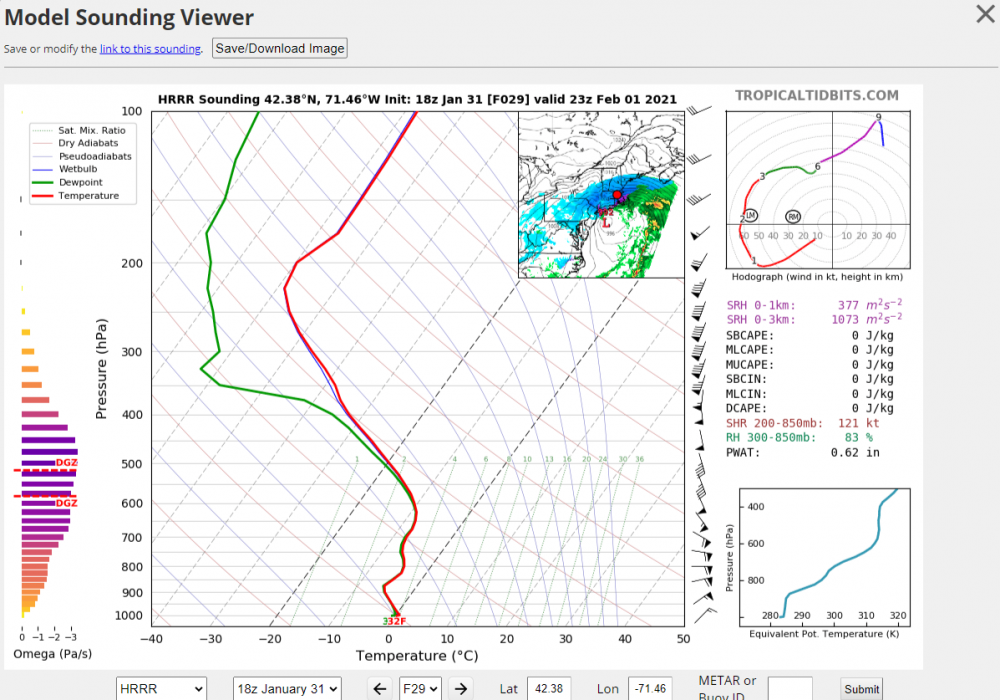Open the 'link to this sounding' hyperlink
The image size is (1000, 700).
click(150, 49)
